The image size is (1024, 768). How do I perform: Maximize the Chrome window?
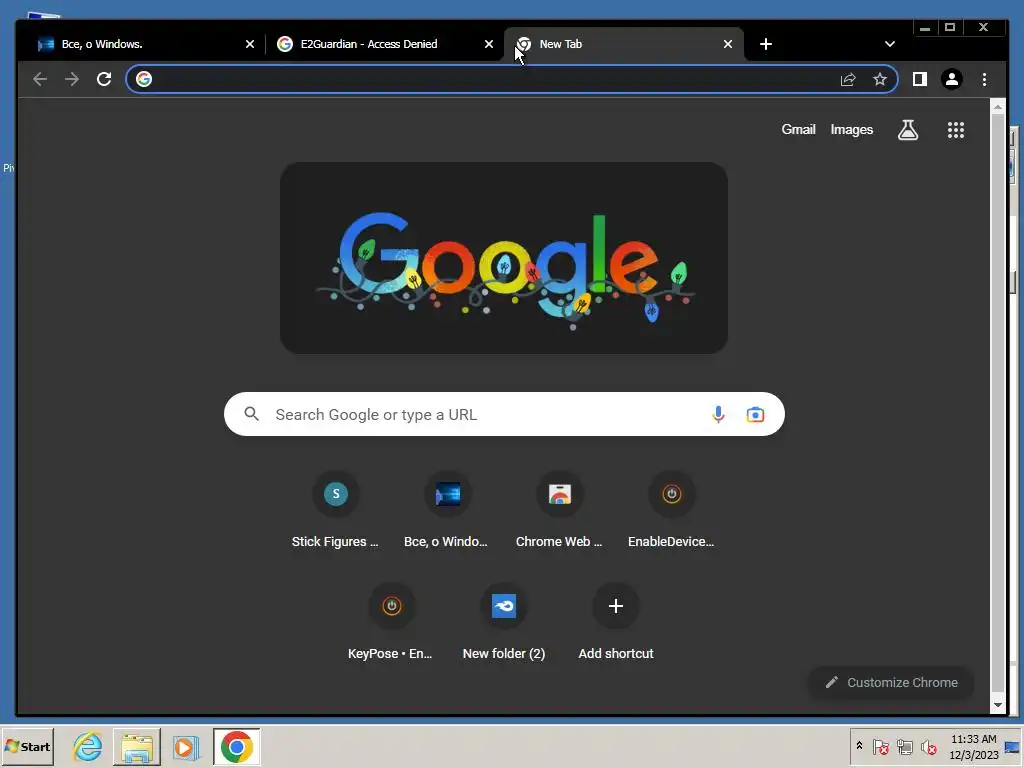point(950,27)
